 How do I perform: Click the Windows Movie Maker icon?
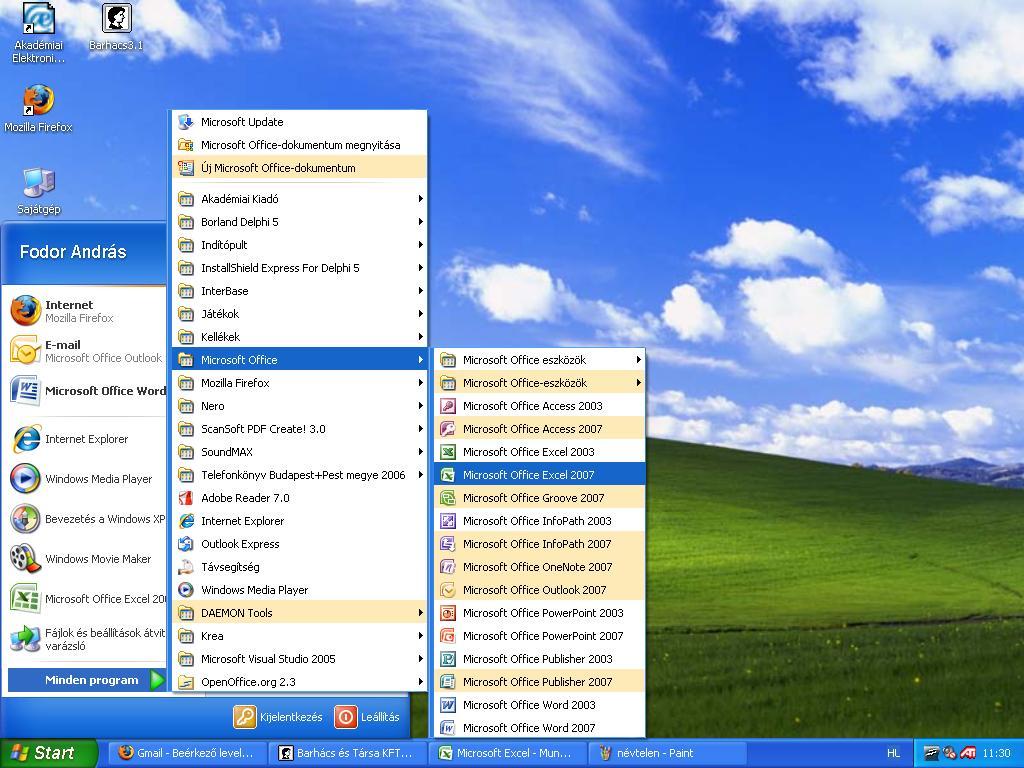coord(25,558)
